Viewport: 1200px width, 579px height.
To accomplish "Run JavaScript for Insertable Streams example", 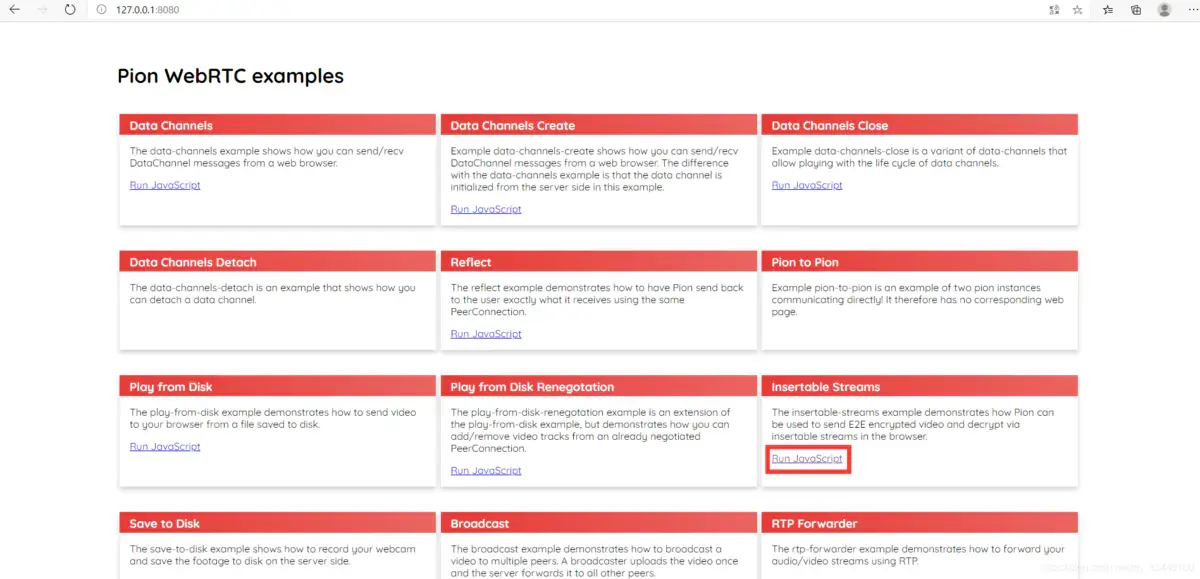I will pos(807,459).
